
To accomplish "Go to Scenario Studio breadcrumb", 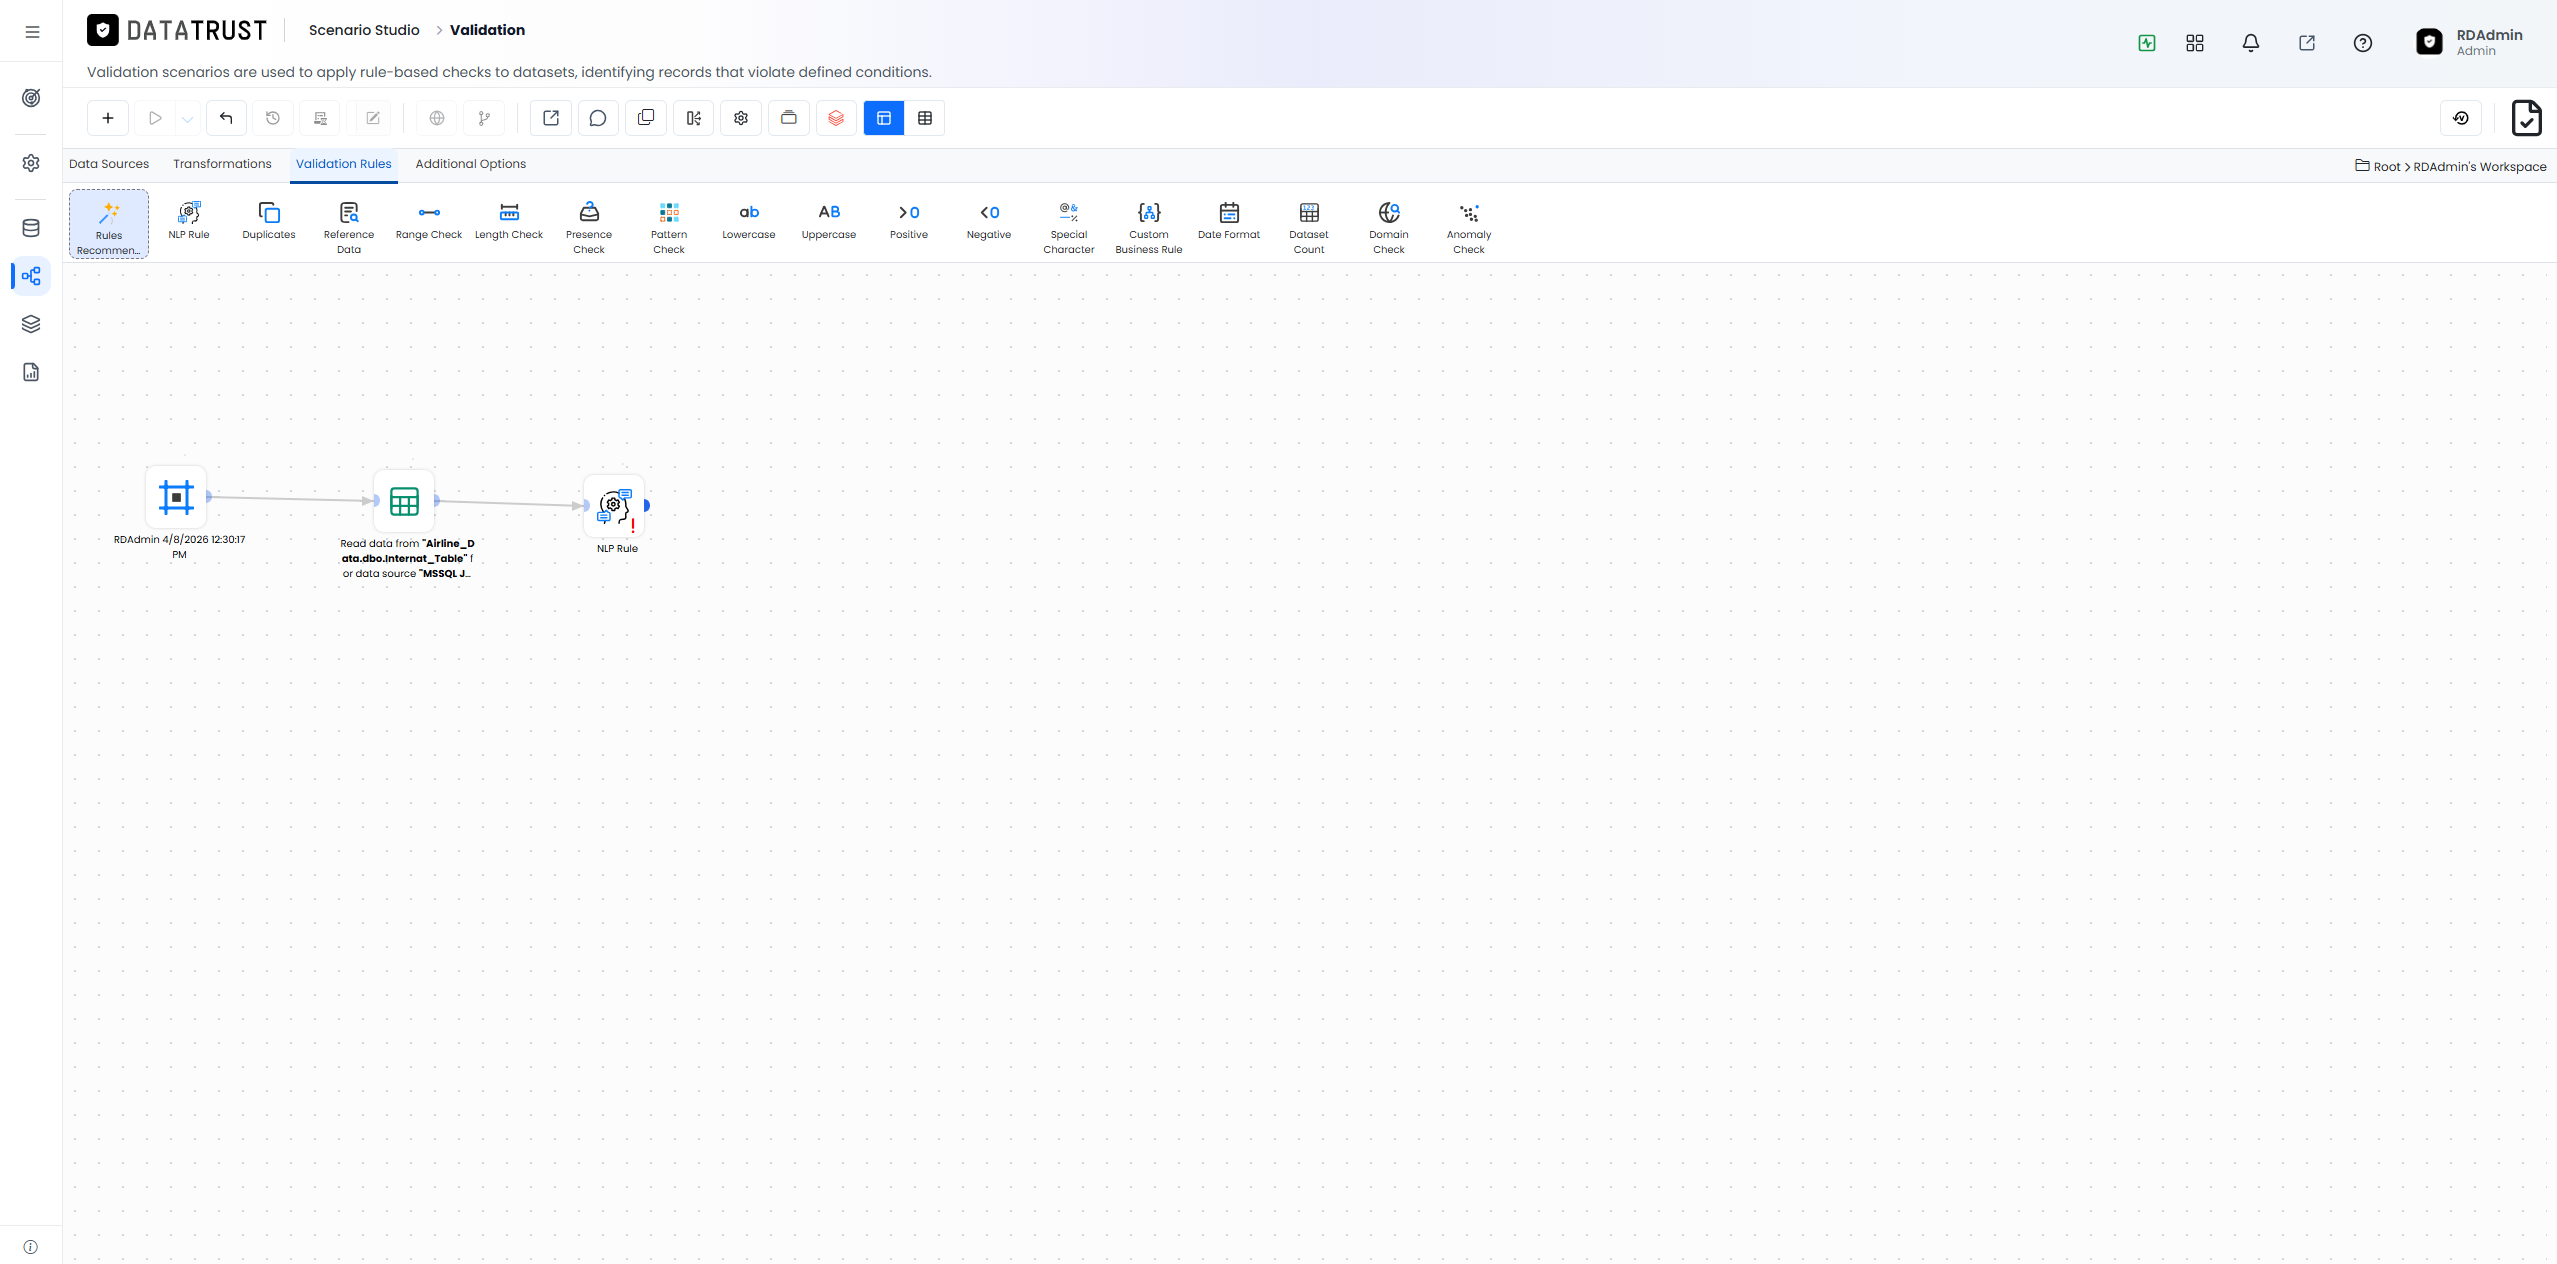I will [364, 30].
